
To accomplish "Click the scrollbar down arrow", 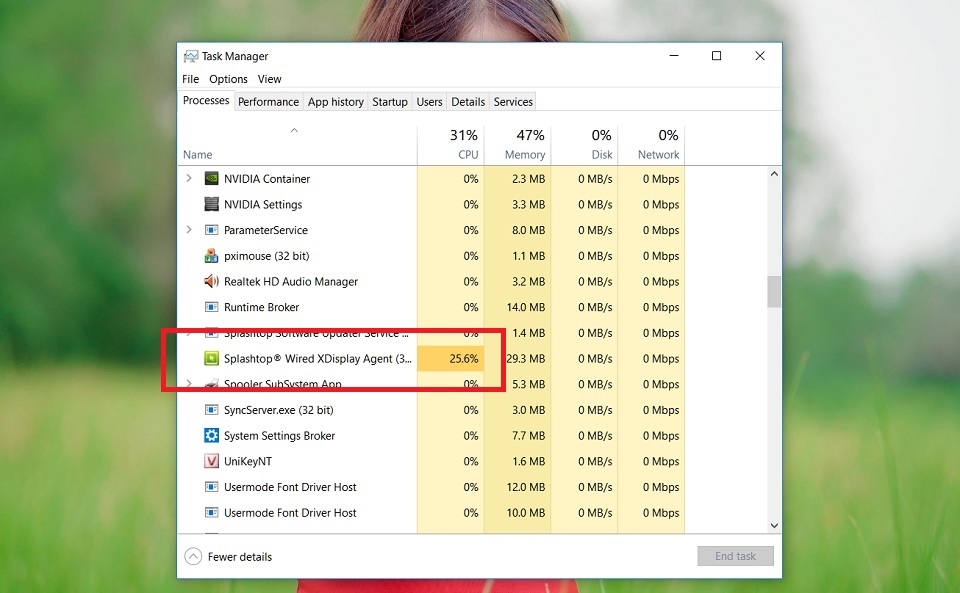I will pyautogui.click(x=774, y=525).
